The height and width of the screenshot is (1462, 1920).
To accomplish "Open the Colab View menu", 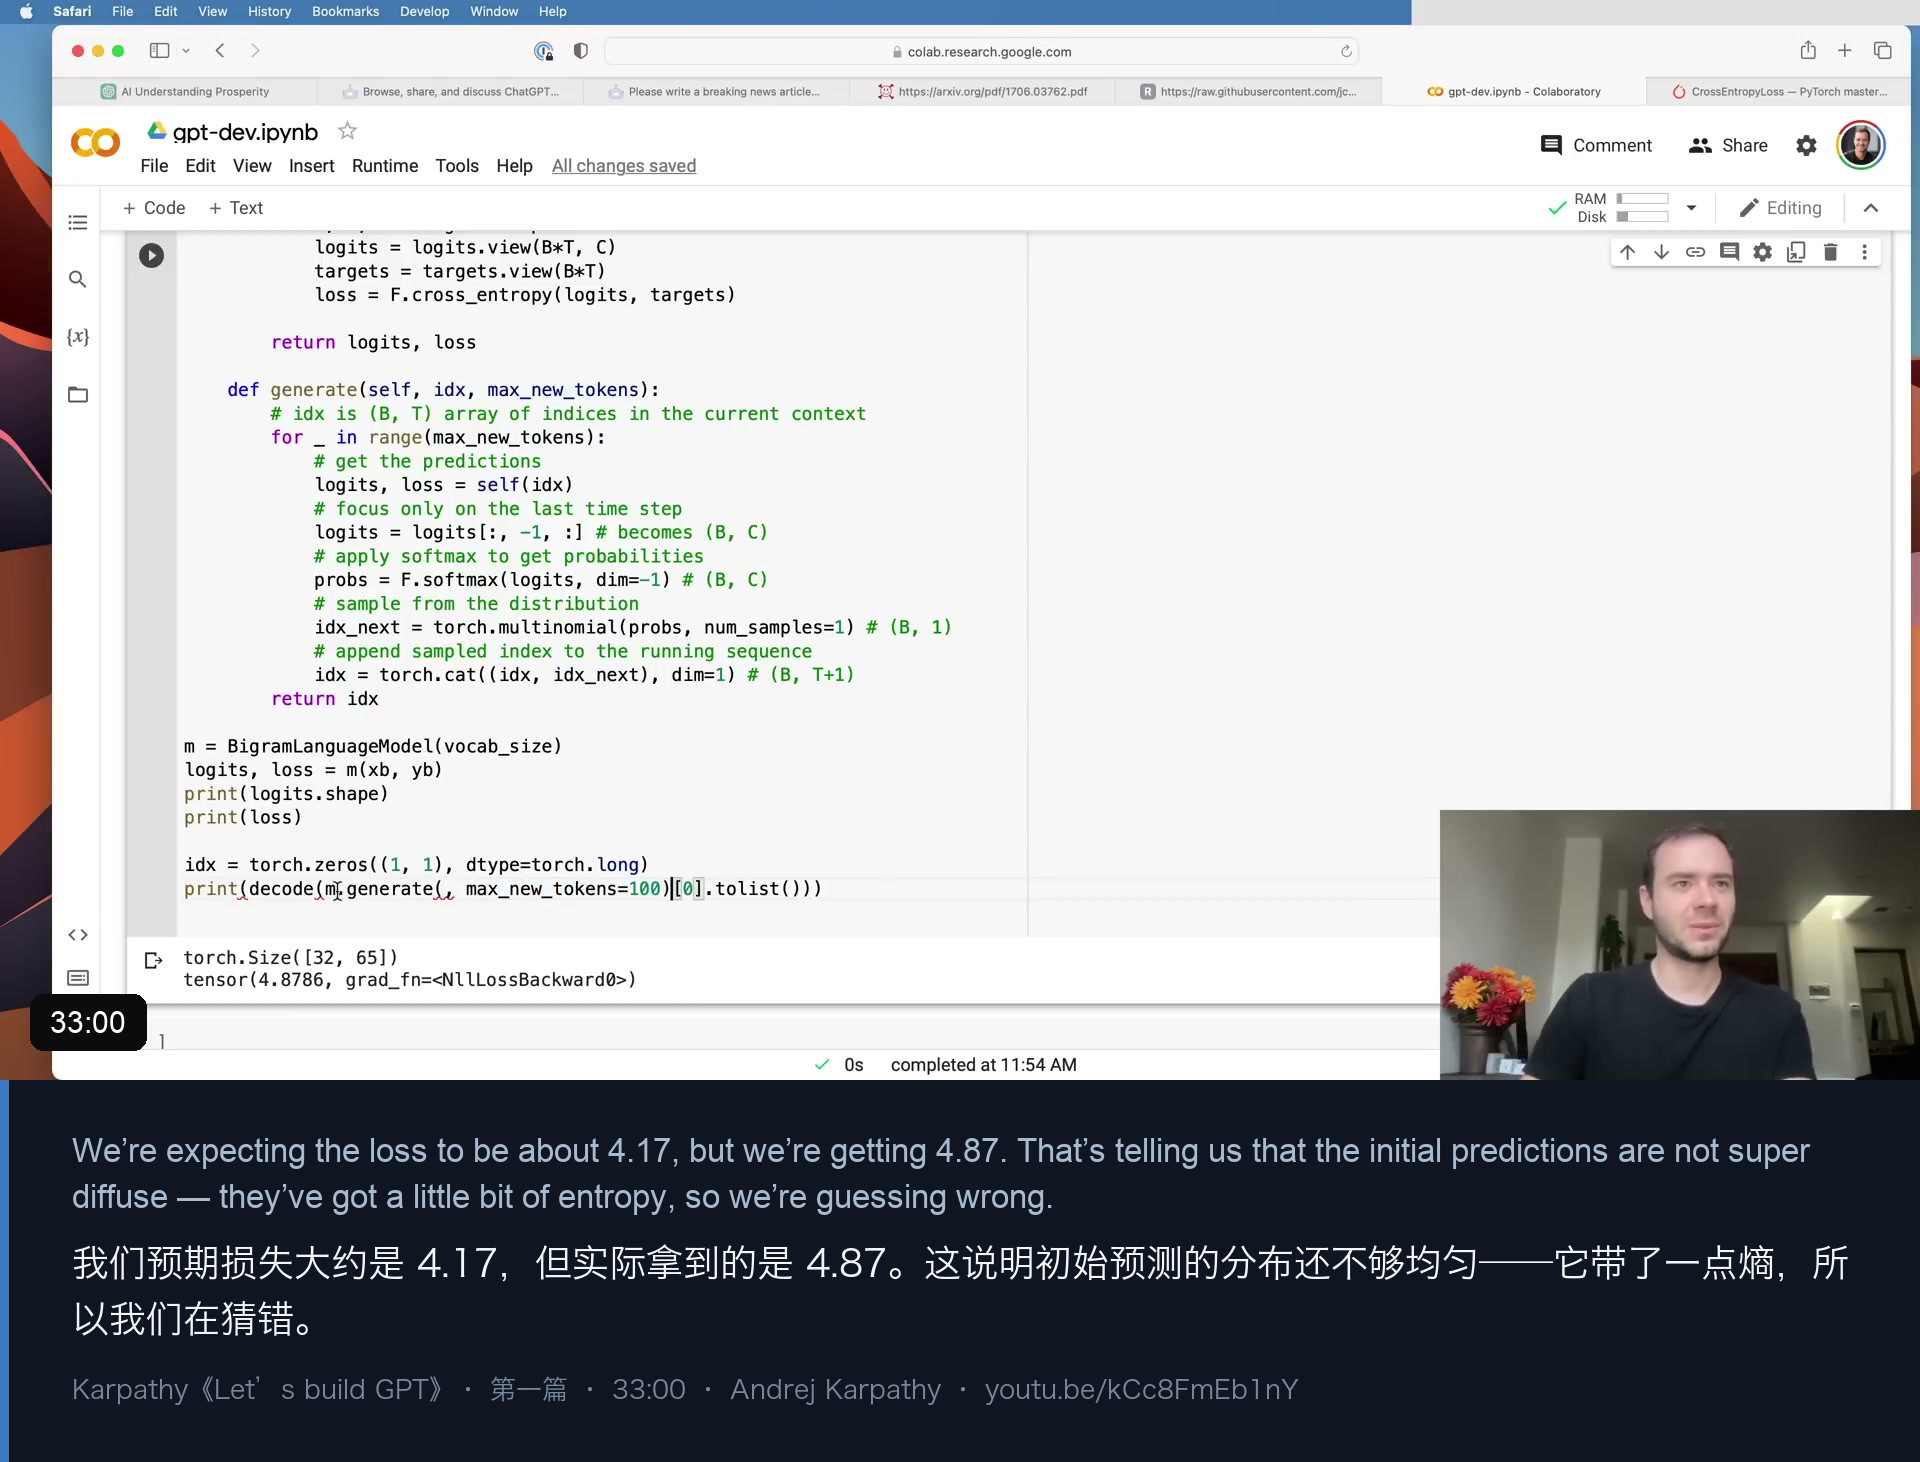I will pyautogui.click(x=252, y=166).
